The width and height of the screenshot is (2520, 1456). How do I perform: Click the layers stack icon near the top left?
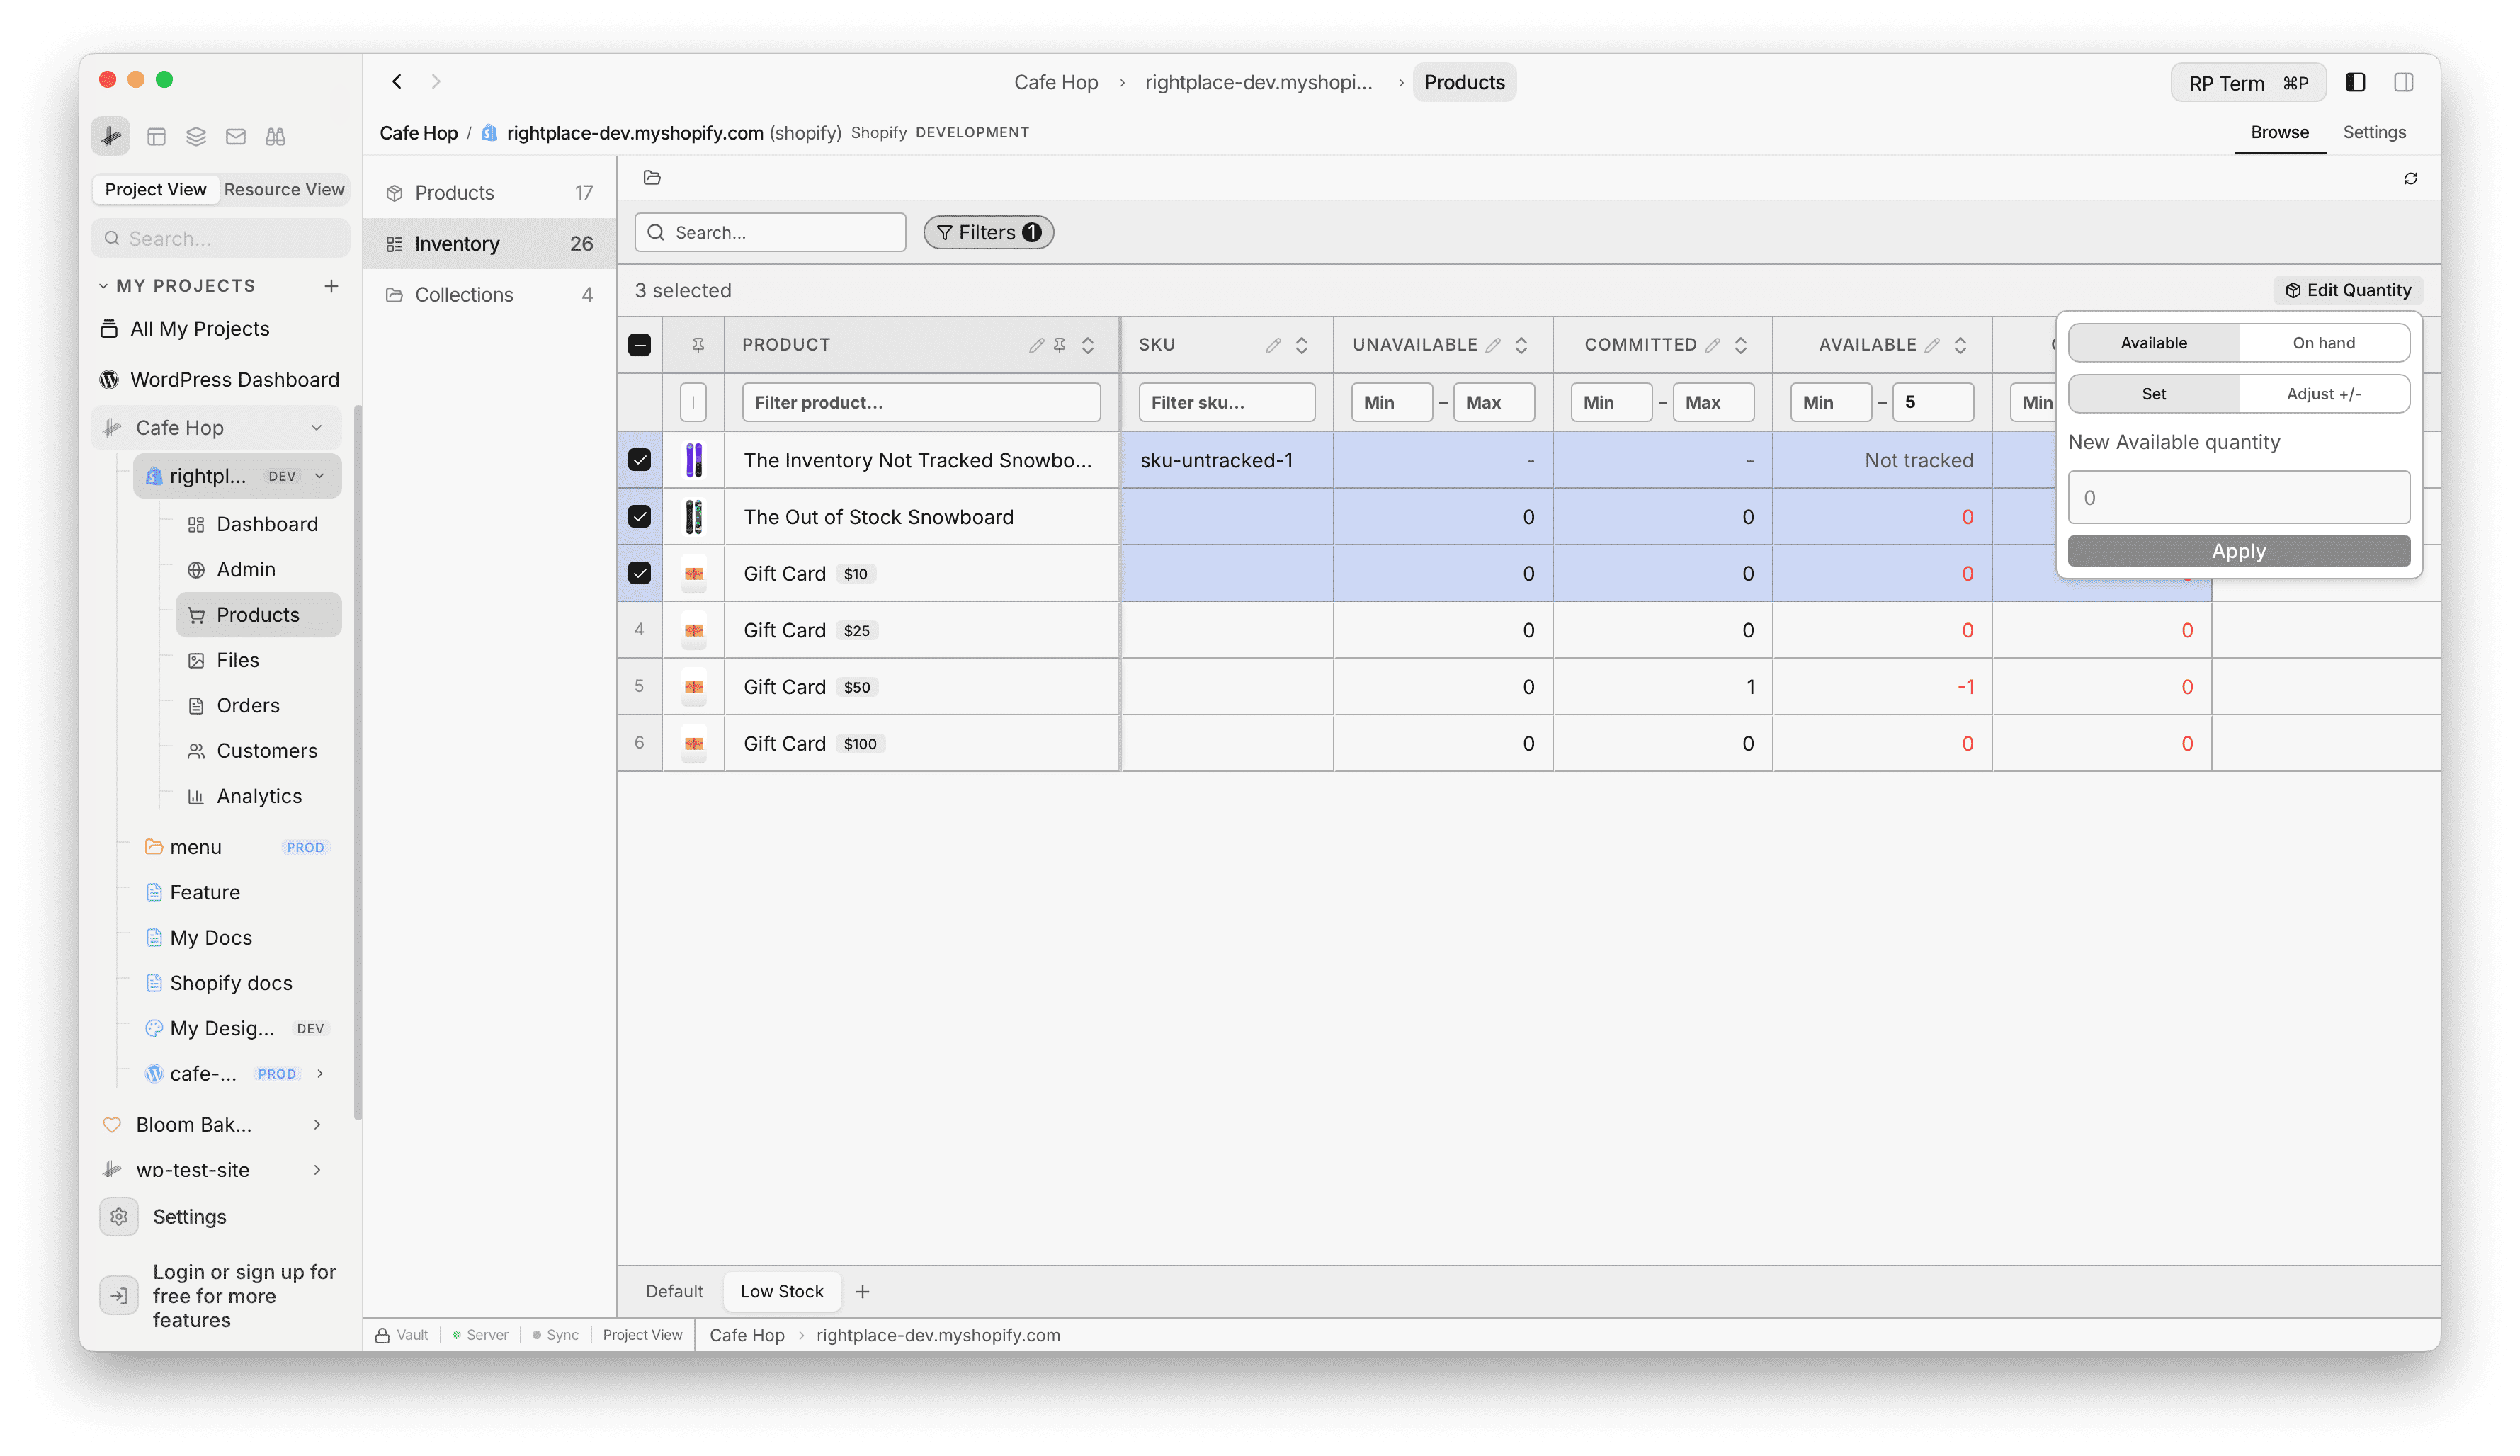coord(196,136)
